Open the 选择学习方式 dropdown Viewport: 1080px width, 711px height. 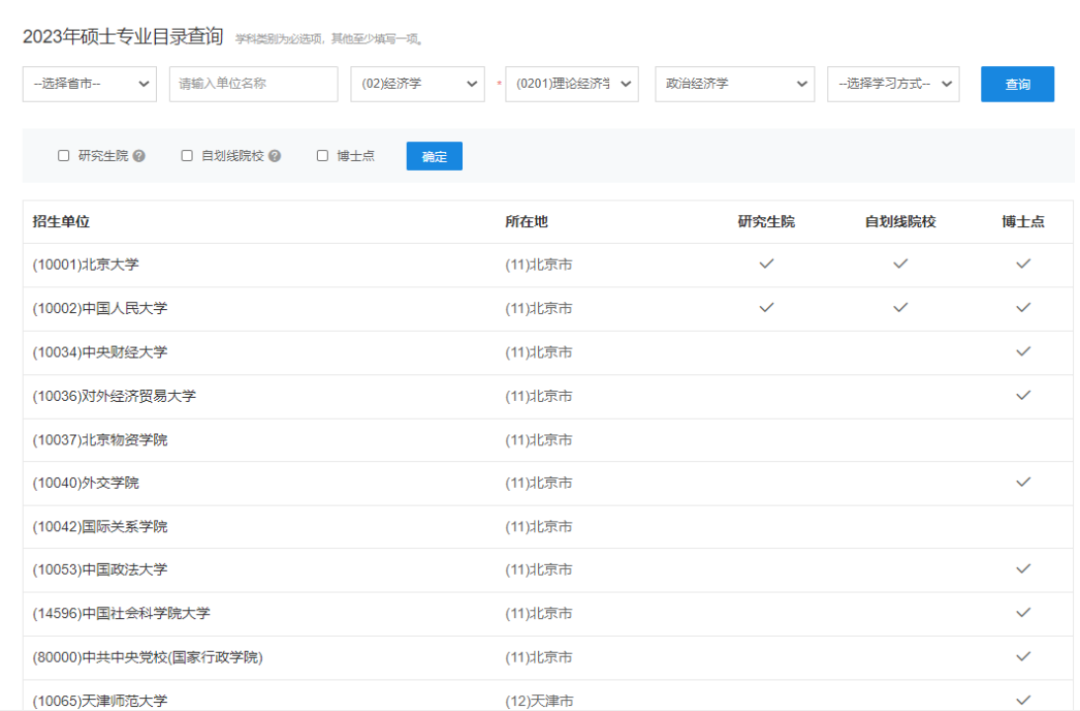point(893,84)
